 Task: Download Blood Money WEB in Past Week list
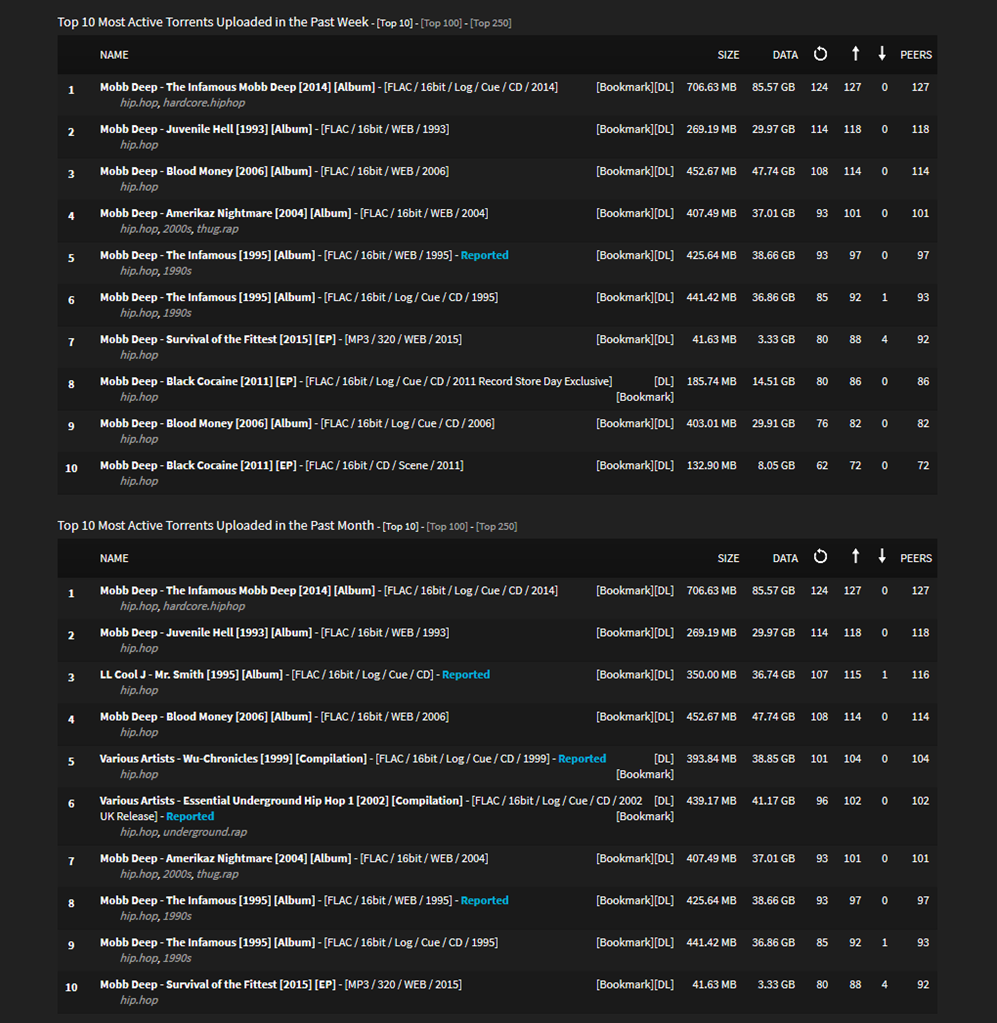tap(664, 171)
